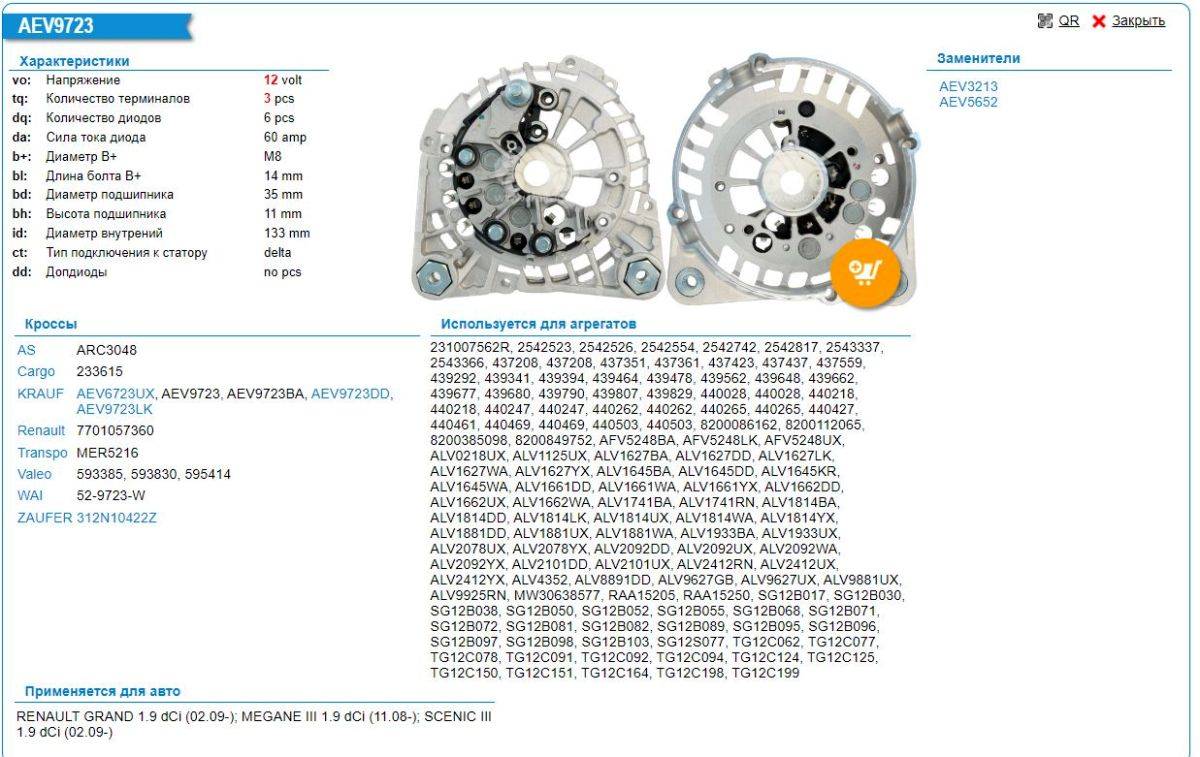Click the Cargo brand link
This screenshot has width=1200, height=757.
point(36,372)
